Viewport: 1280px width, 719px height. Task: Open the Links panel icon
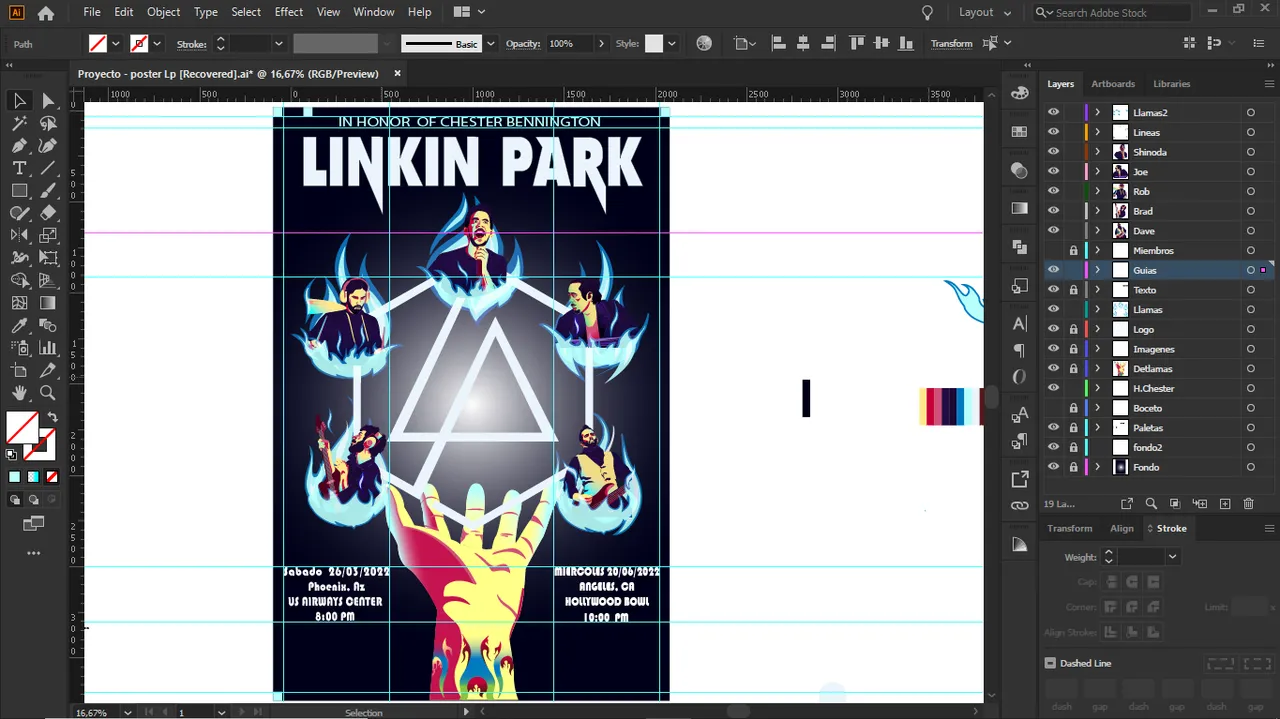point(1019,506)
